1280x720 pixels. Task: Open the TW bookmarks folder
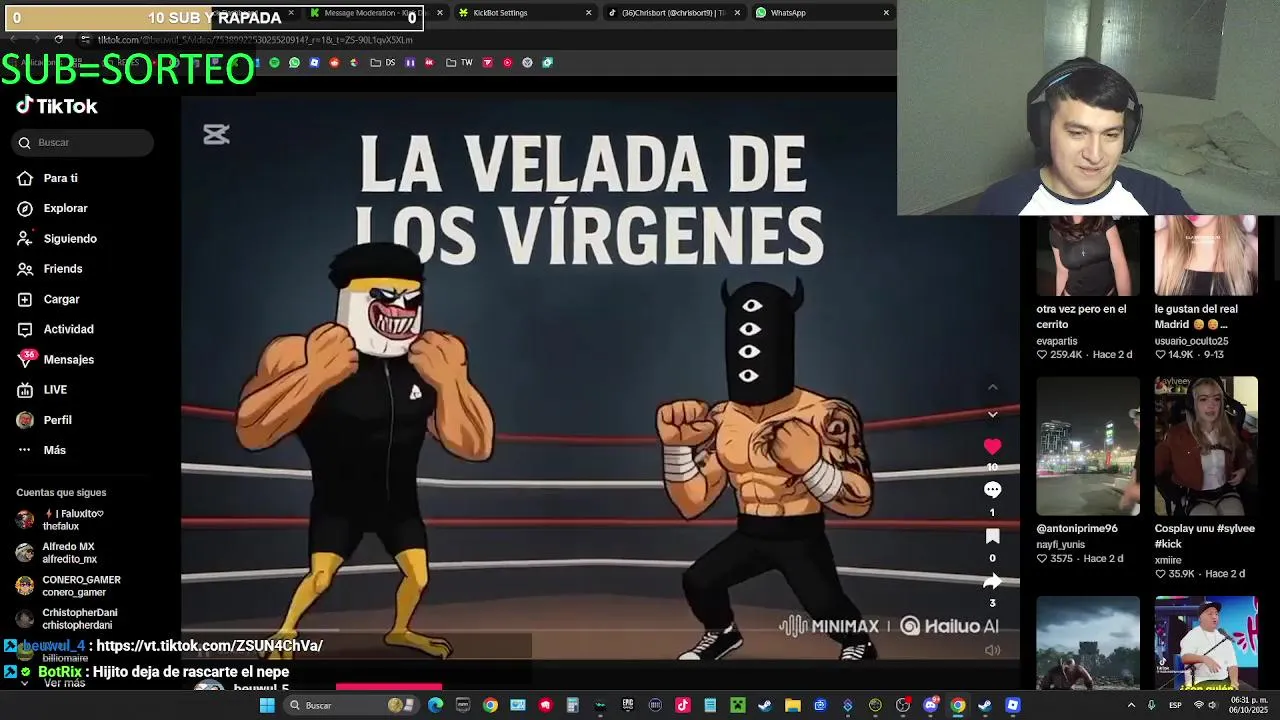(459, 62)
